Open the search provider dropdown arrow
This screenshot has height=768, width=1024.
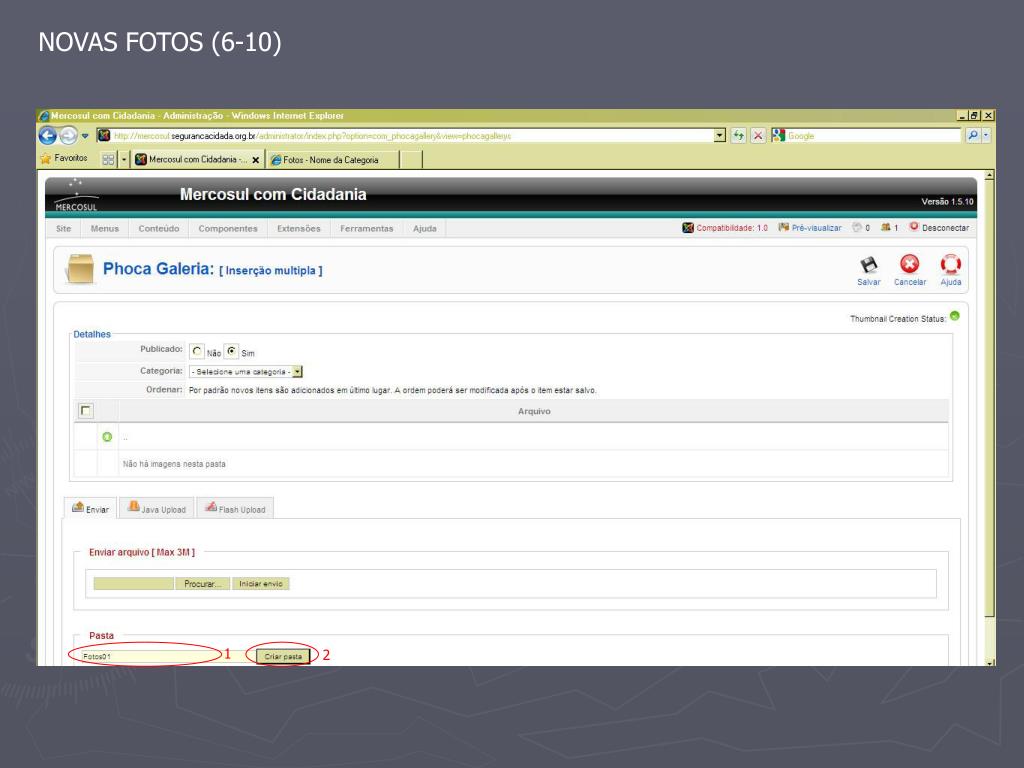coord(986,135)
